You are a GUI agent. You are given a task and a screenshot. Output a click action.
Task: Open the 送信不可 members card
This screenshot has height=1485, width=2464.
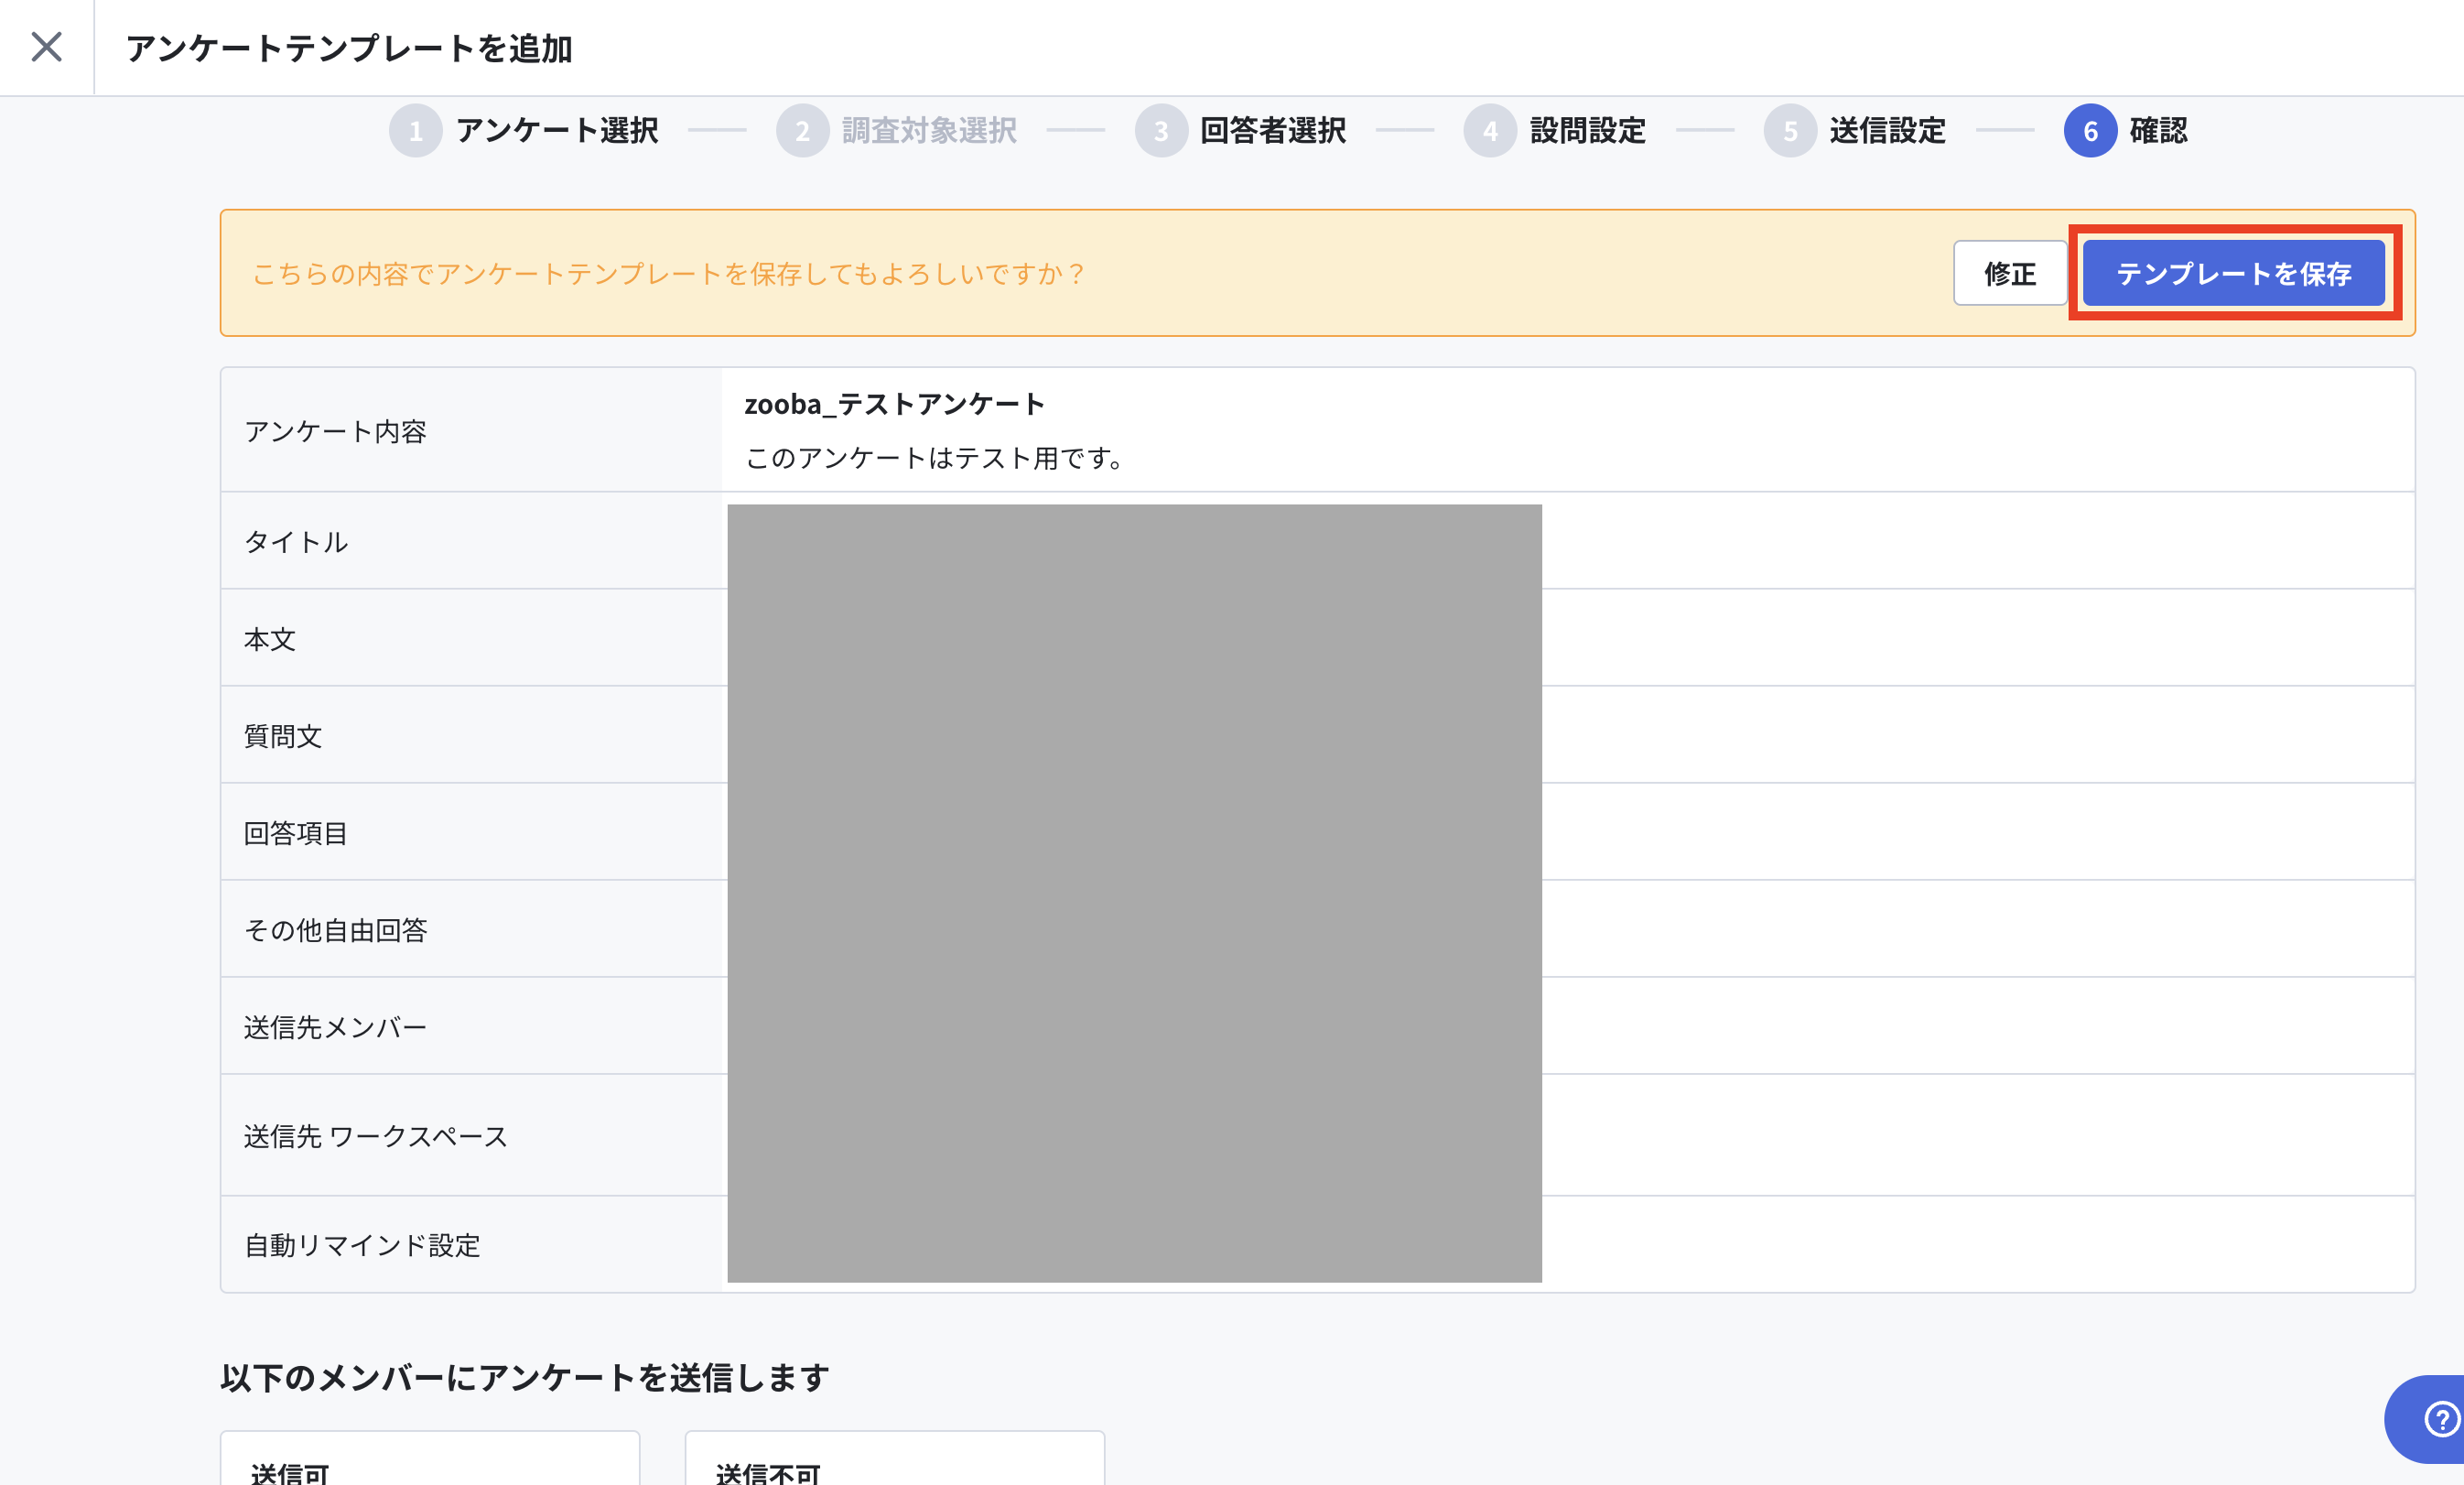point(894,1458)
